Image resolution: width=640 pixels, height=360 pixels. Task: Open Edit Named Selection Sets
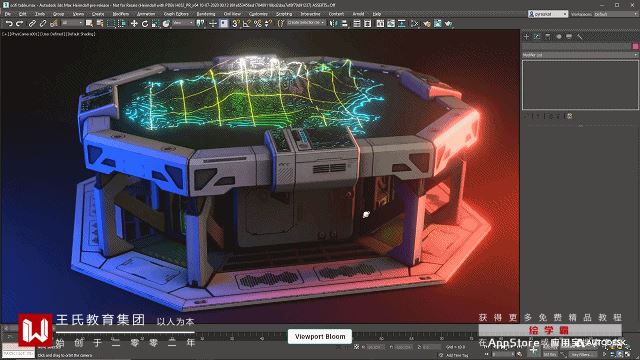click(x=281, y=24)
